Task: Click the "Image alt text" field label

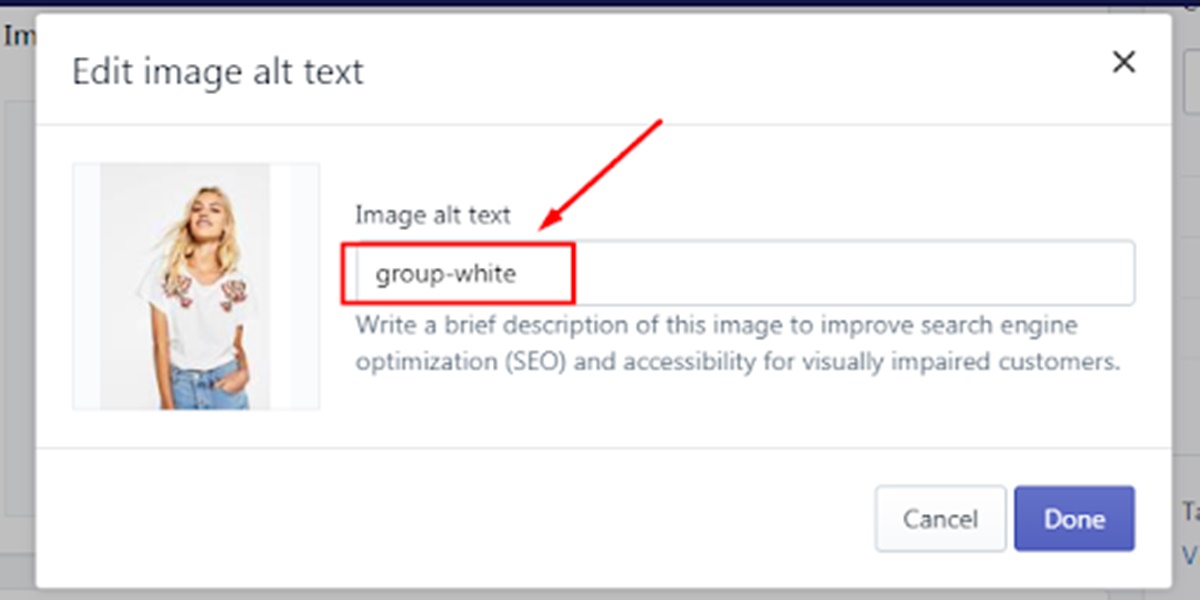Action: [433, 215]
